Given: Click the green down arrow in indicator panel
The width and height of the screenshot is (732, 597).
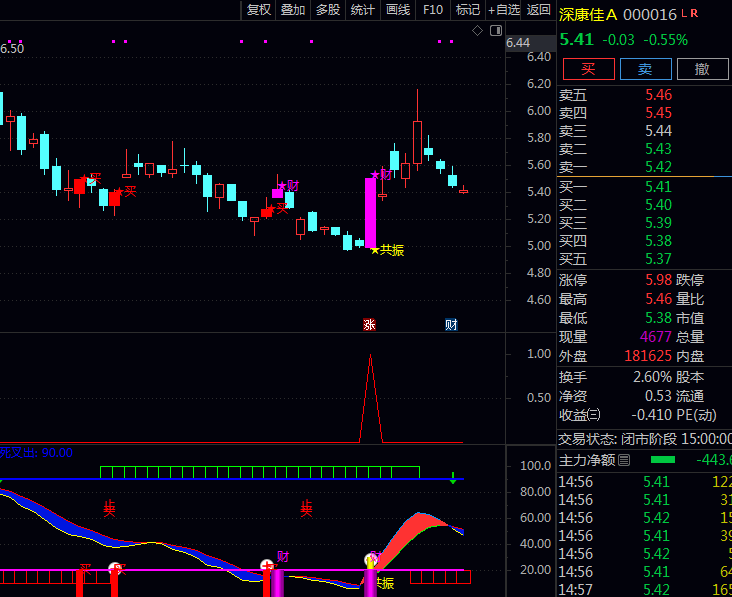Looking at the screenshot, I should pos(453,478).
